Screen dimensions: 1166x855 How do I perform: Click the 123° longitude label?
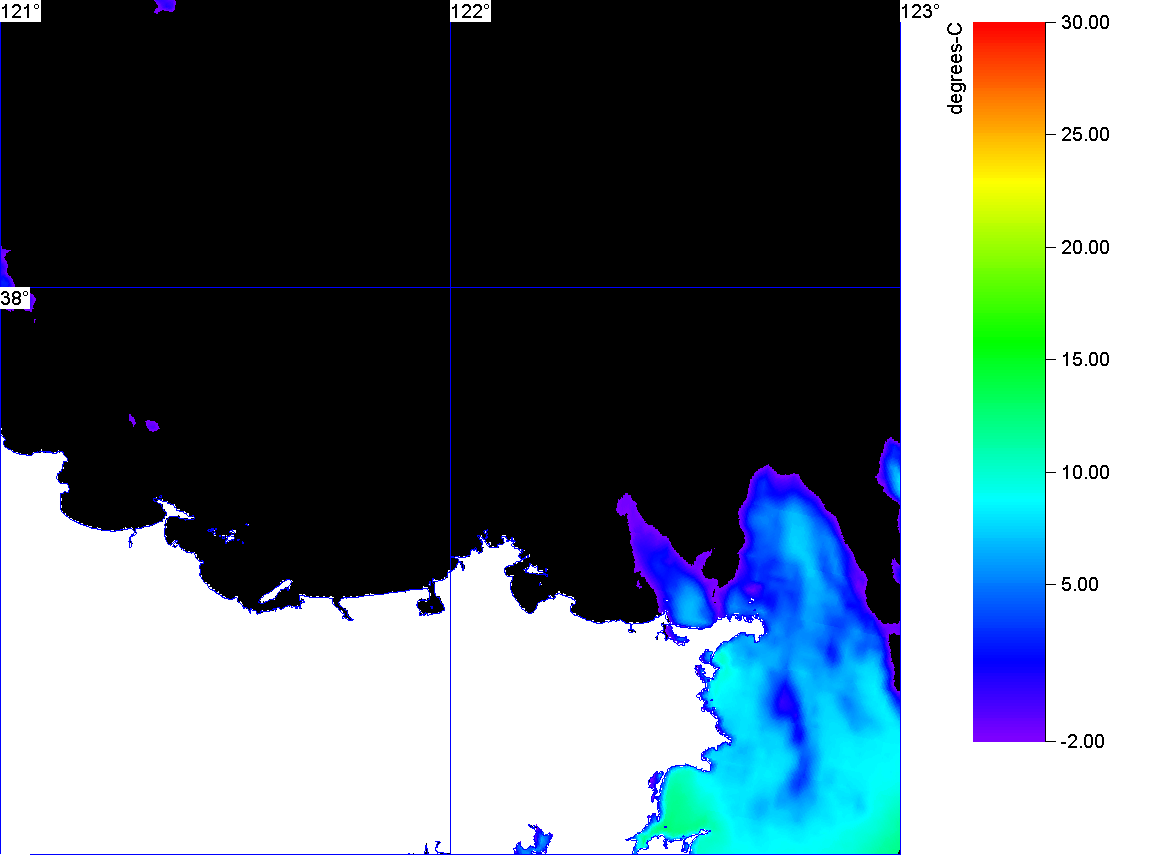click(x=921, y=11)
